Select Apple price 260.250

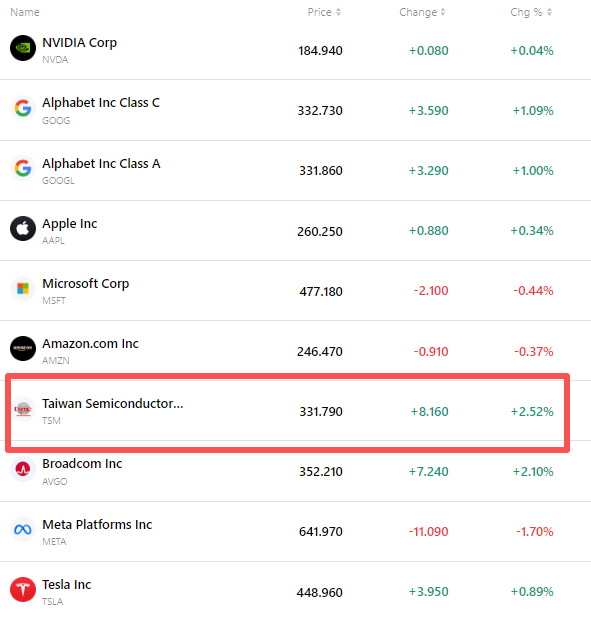320,231
